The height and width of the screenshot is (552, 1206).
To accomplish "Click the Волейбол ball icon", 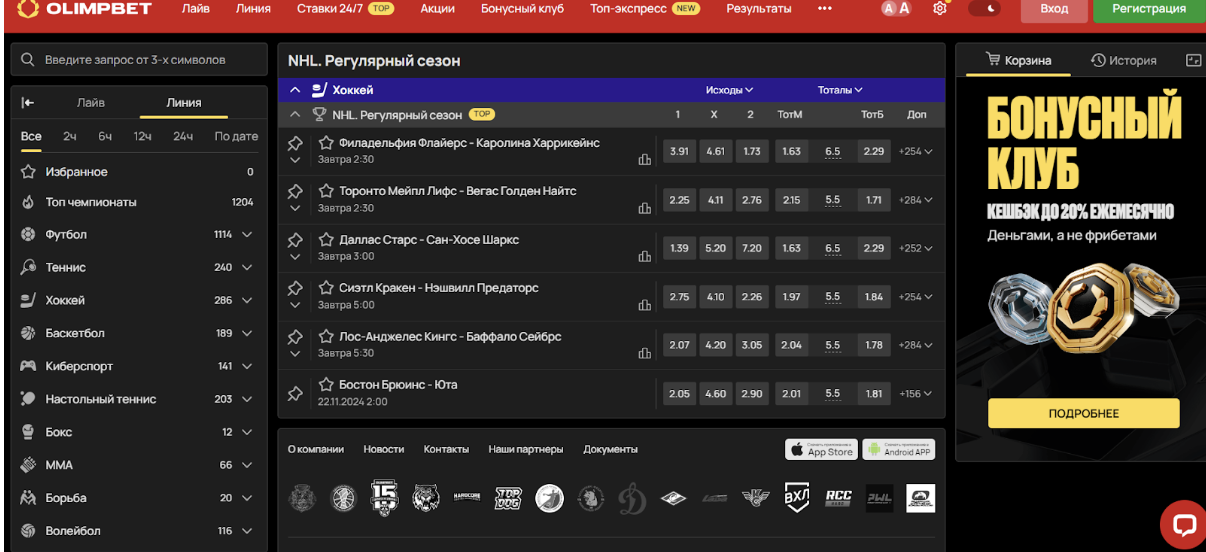I will pos(28,531).
